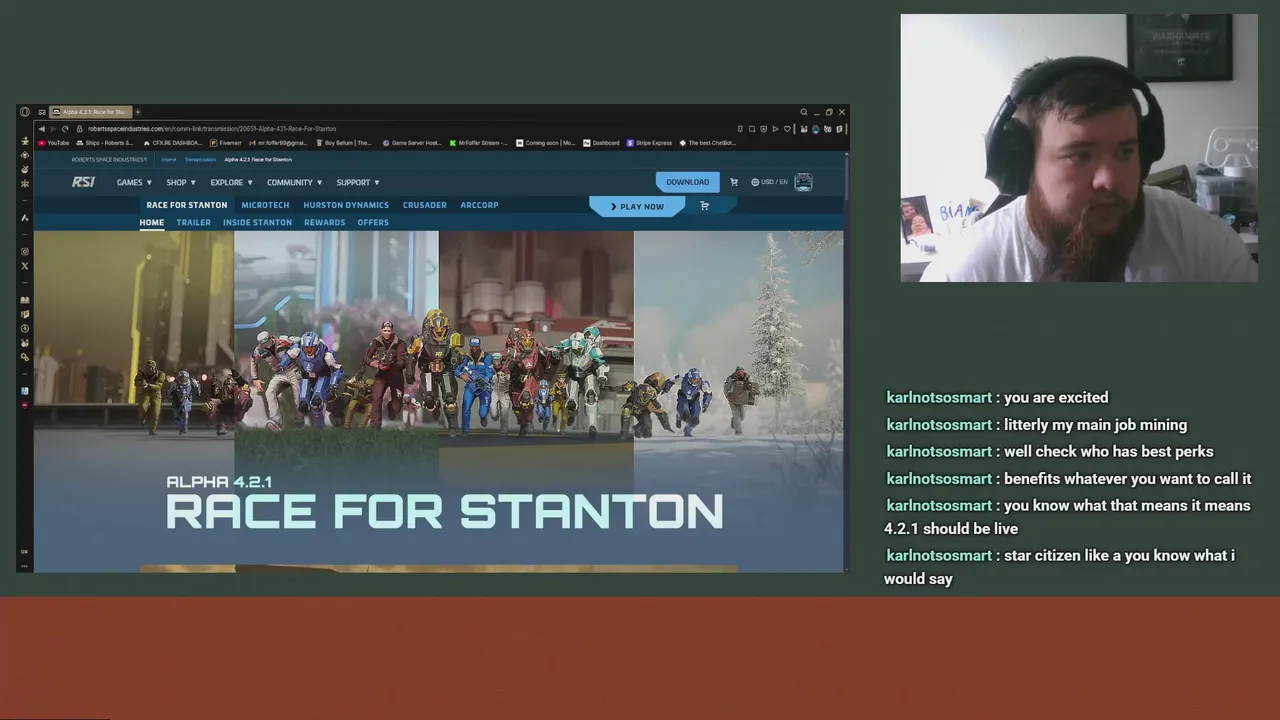Open the Opera menu logo icon
Image resolution: width=1280 pixels, height=720 pixels.
coord(25,112)
